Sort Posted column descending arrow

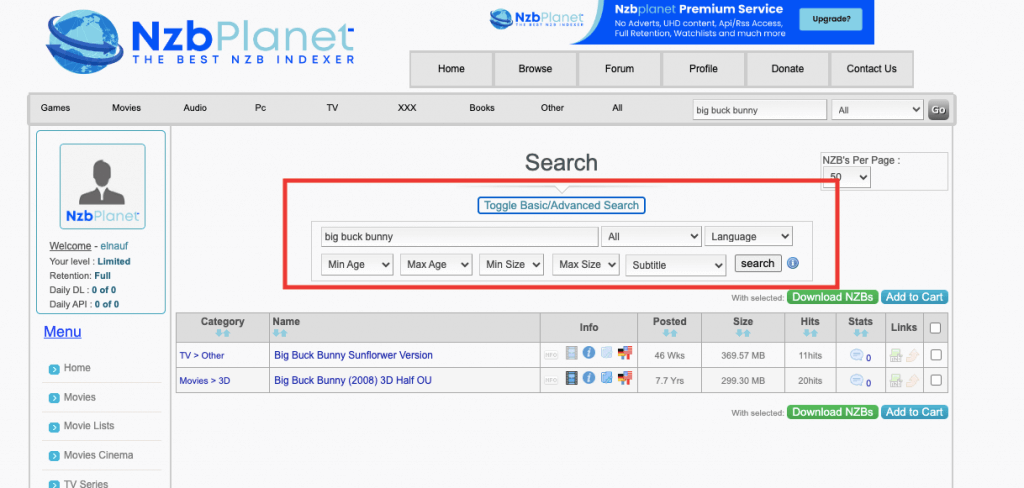665,333
